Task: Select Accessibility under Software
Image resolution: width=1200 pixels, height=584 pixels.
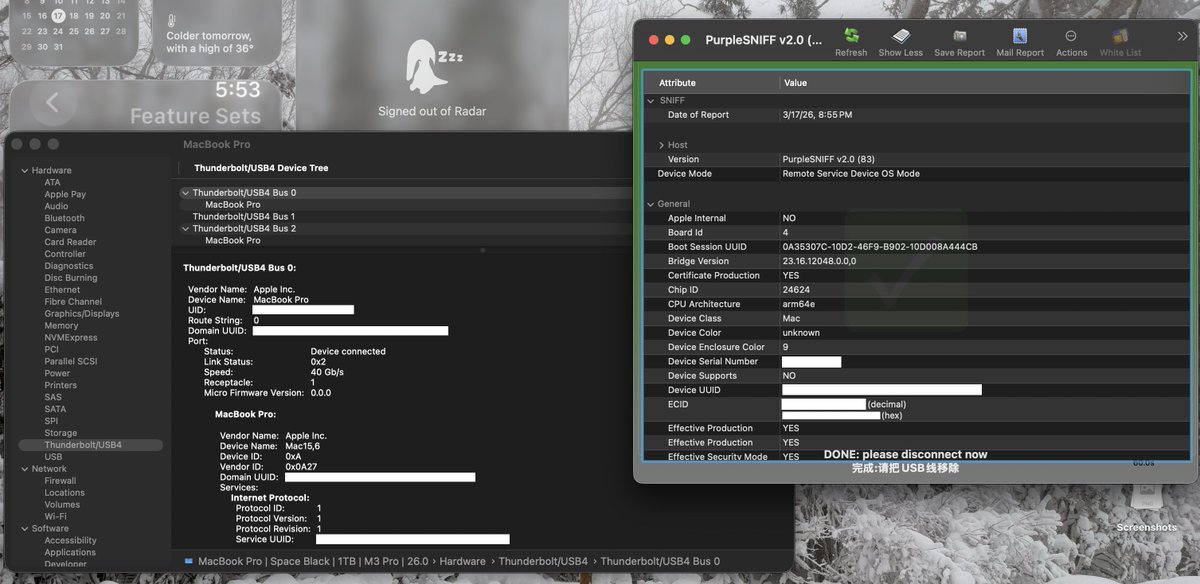Action: pyautogui.click(x=70, y=541)
